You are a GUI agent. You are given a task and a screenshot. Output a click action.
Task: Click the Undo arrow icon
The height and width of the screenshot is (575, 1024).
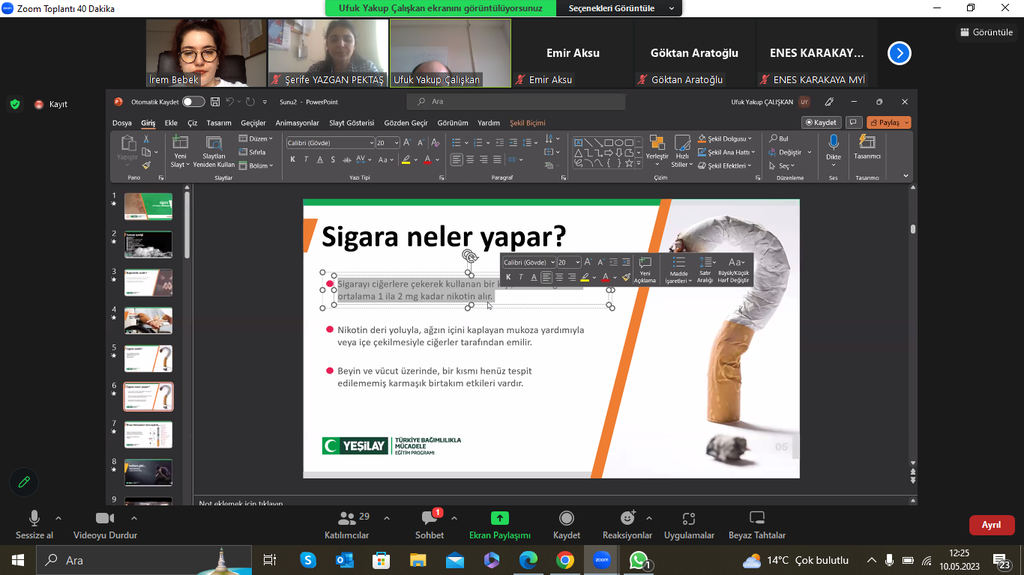click(x=229, y=102)
